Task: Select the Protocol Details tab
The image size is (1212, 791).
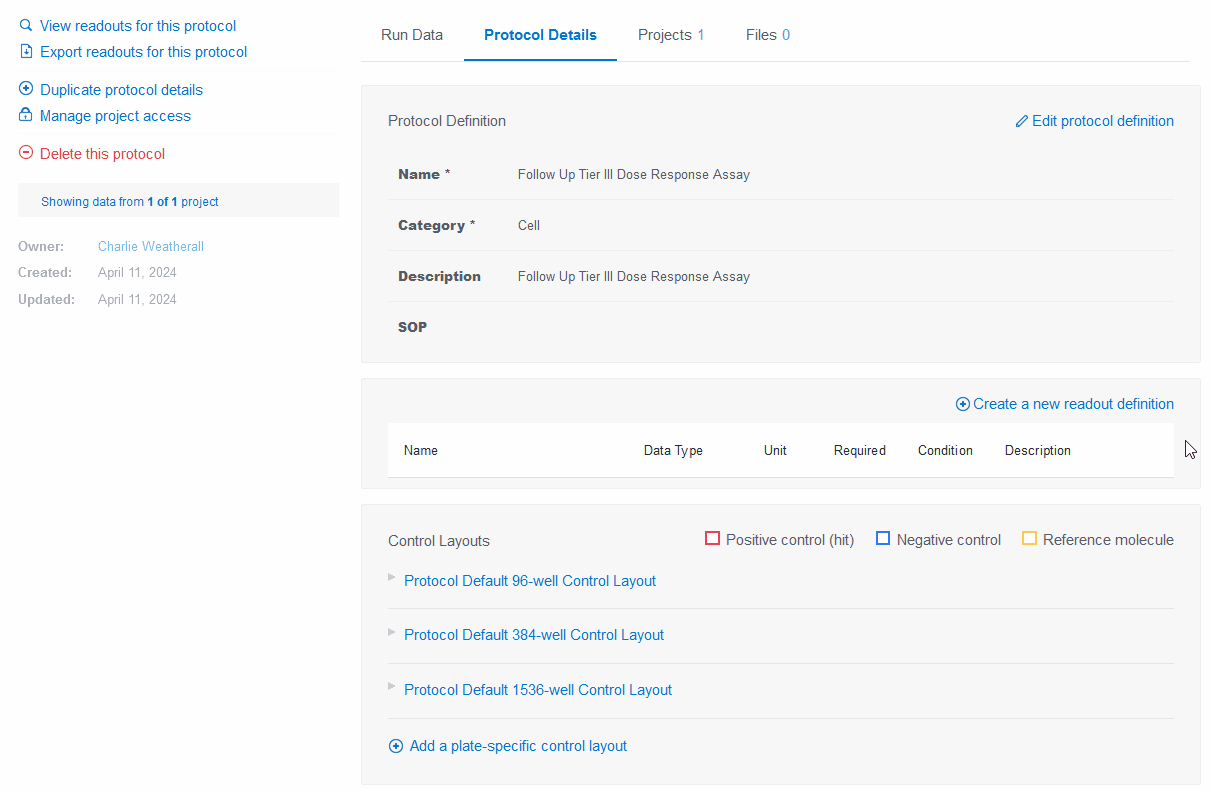Action: [540, 35]
